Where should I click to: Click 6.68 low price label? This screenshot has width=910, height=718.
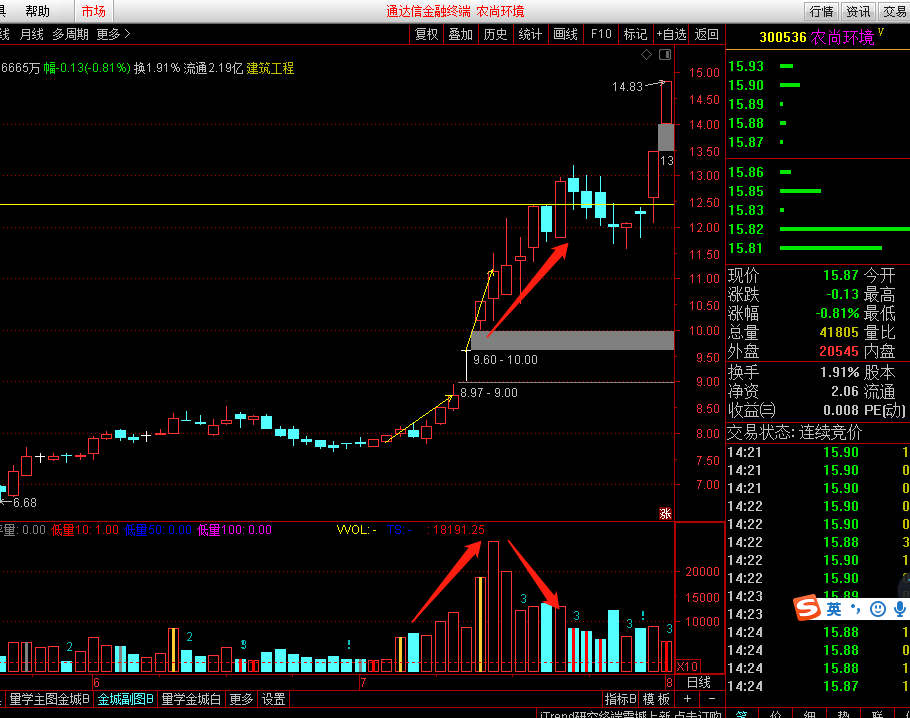click(x=24, y=503)
